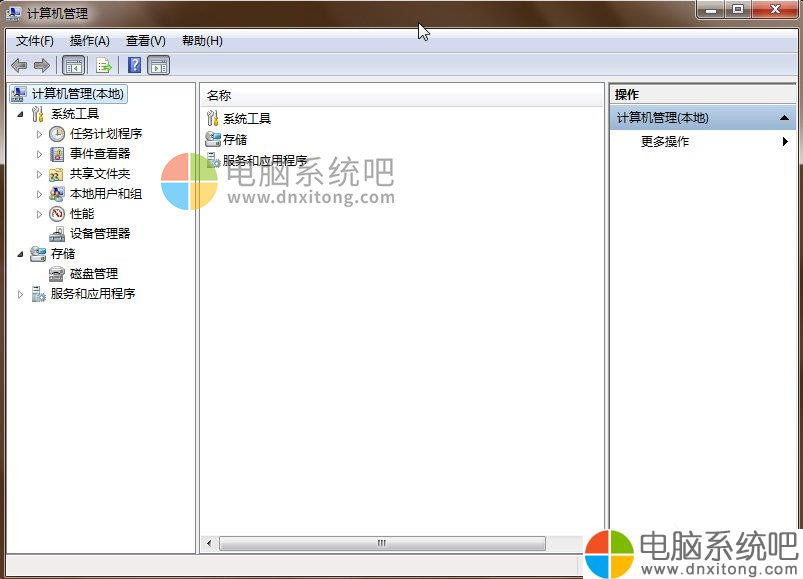Click the 更多操作 action link
803x579 pixels.
point(665,141)
